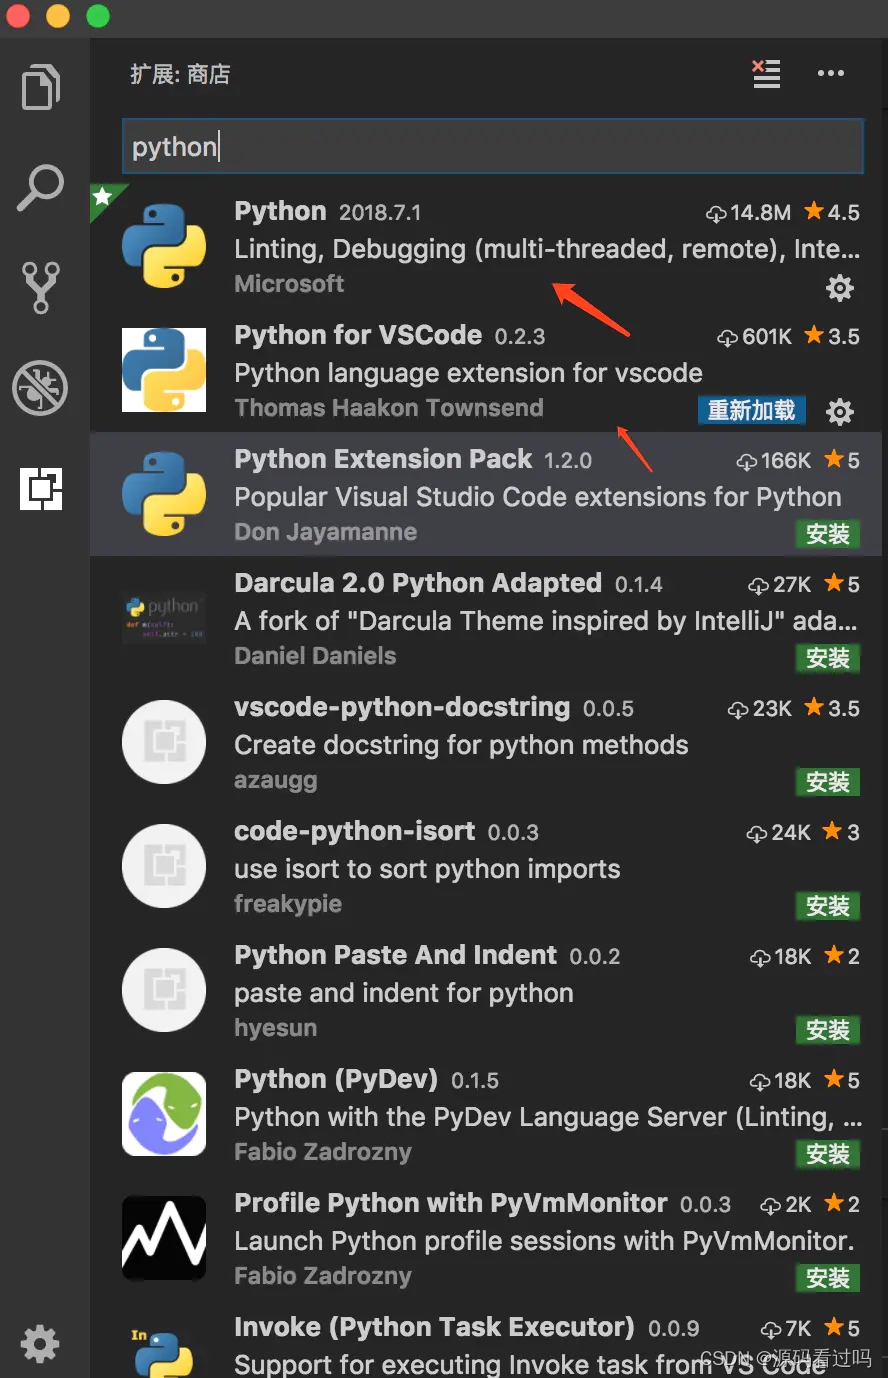
Task: Install Profile Python with PyVmMonitor
Action: (828, 1278)
